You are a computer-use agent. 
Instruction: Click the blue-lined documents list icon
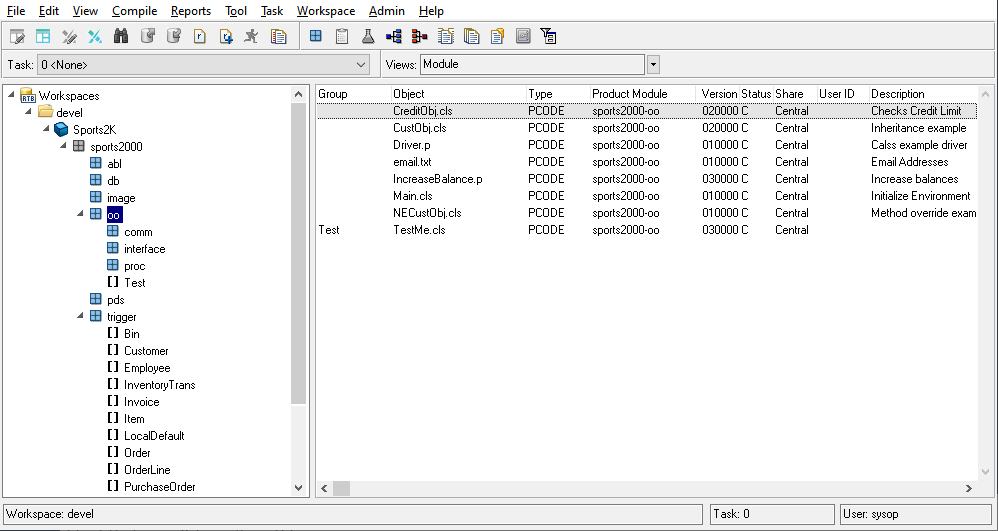tap(446, 36)
